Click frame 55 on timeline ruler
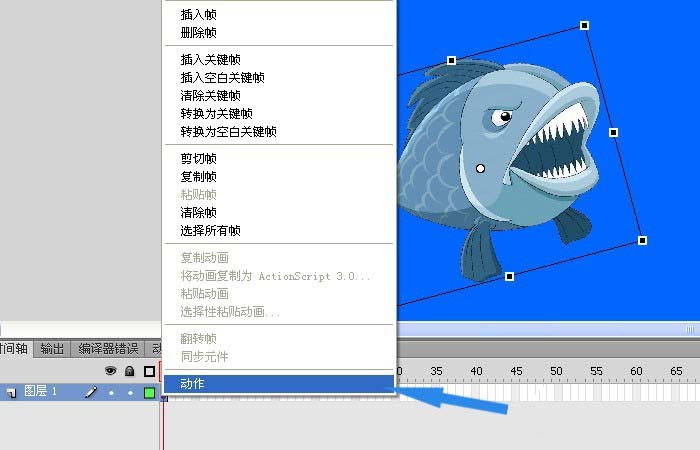Image resolution: width=700 pixels, height=450 pixels. (596, 371)
